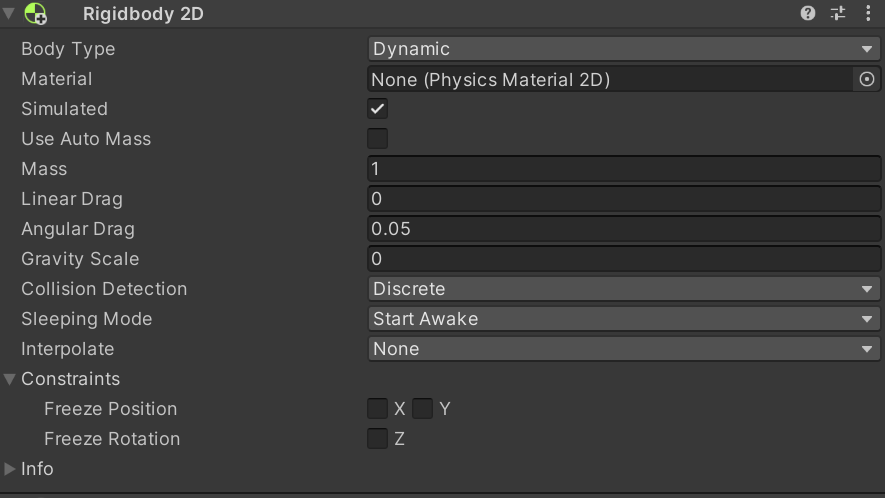Select the Angular Drag value field
Screen dimensions: 885x498
624,229
